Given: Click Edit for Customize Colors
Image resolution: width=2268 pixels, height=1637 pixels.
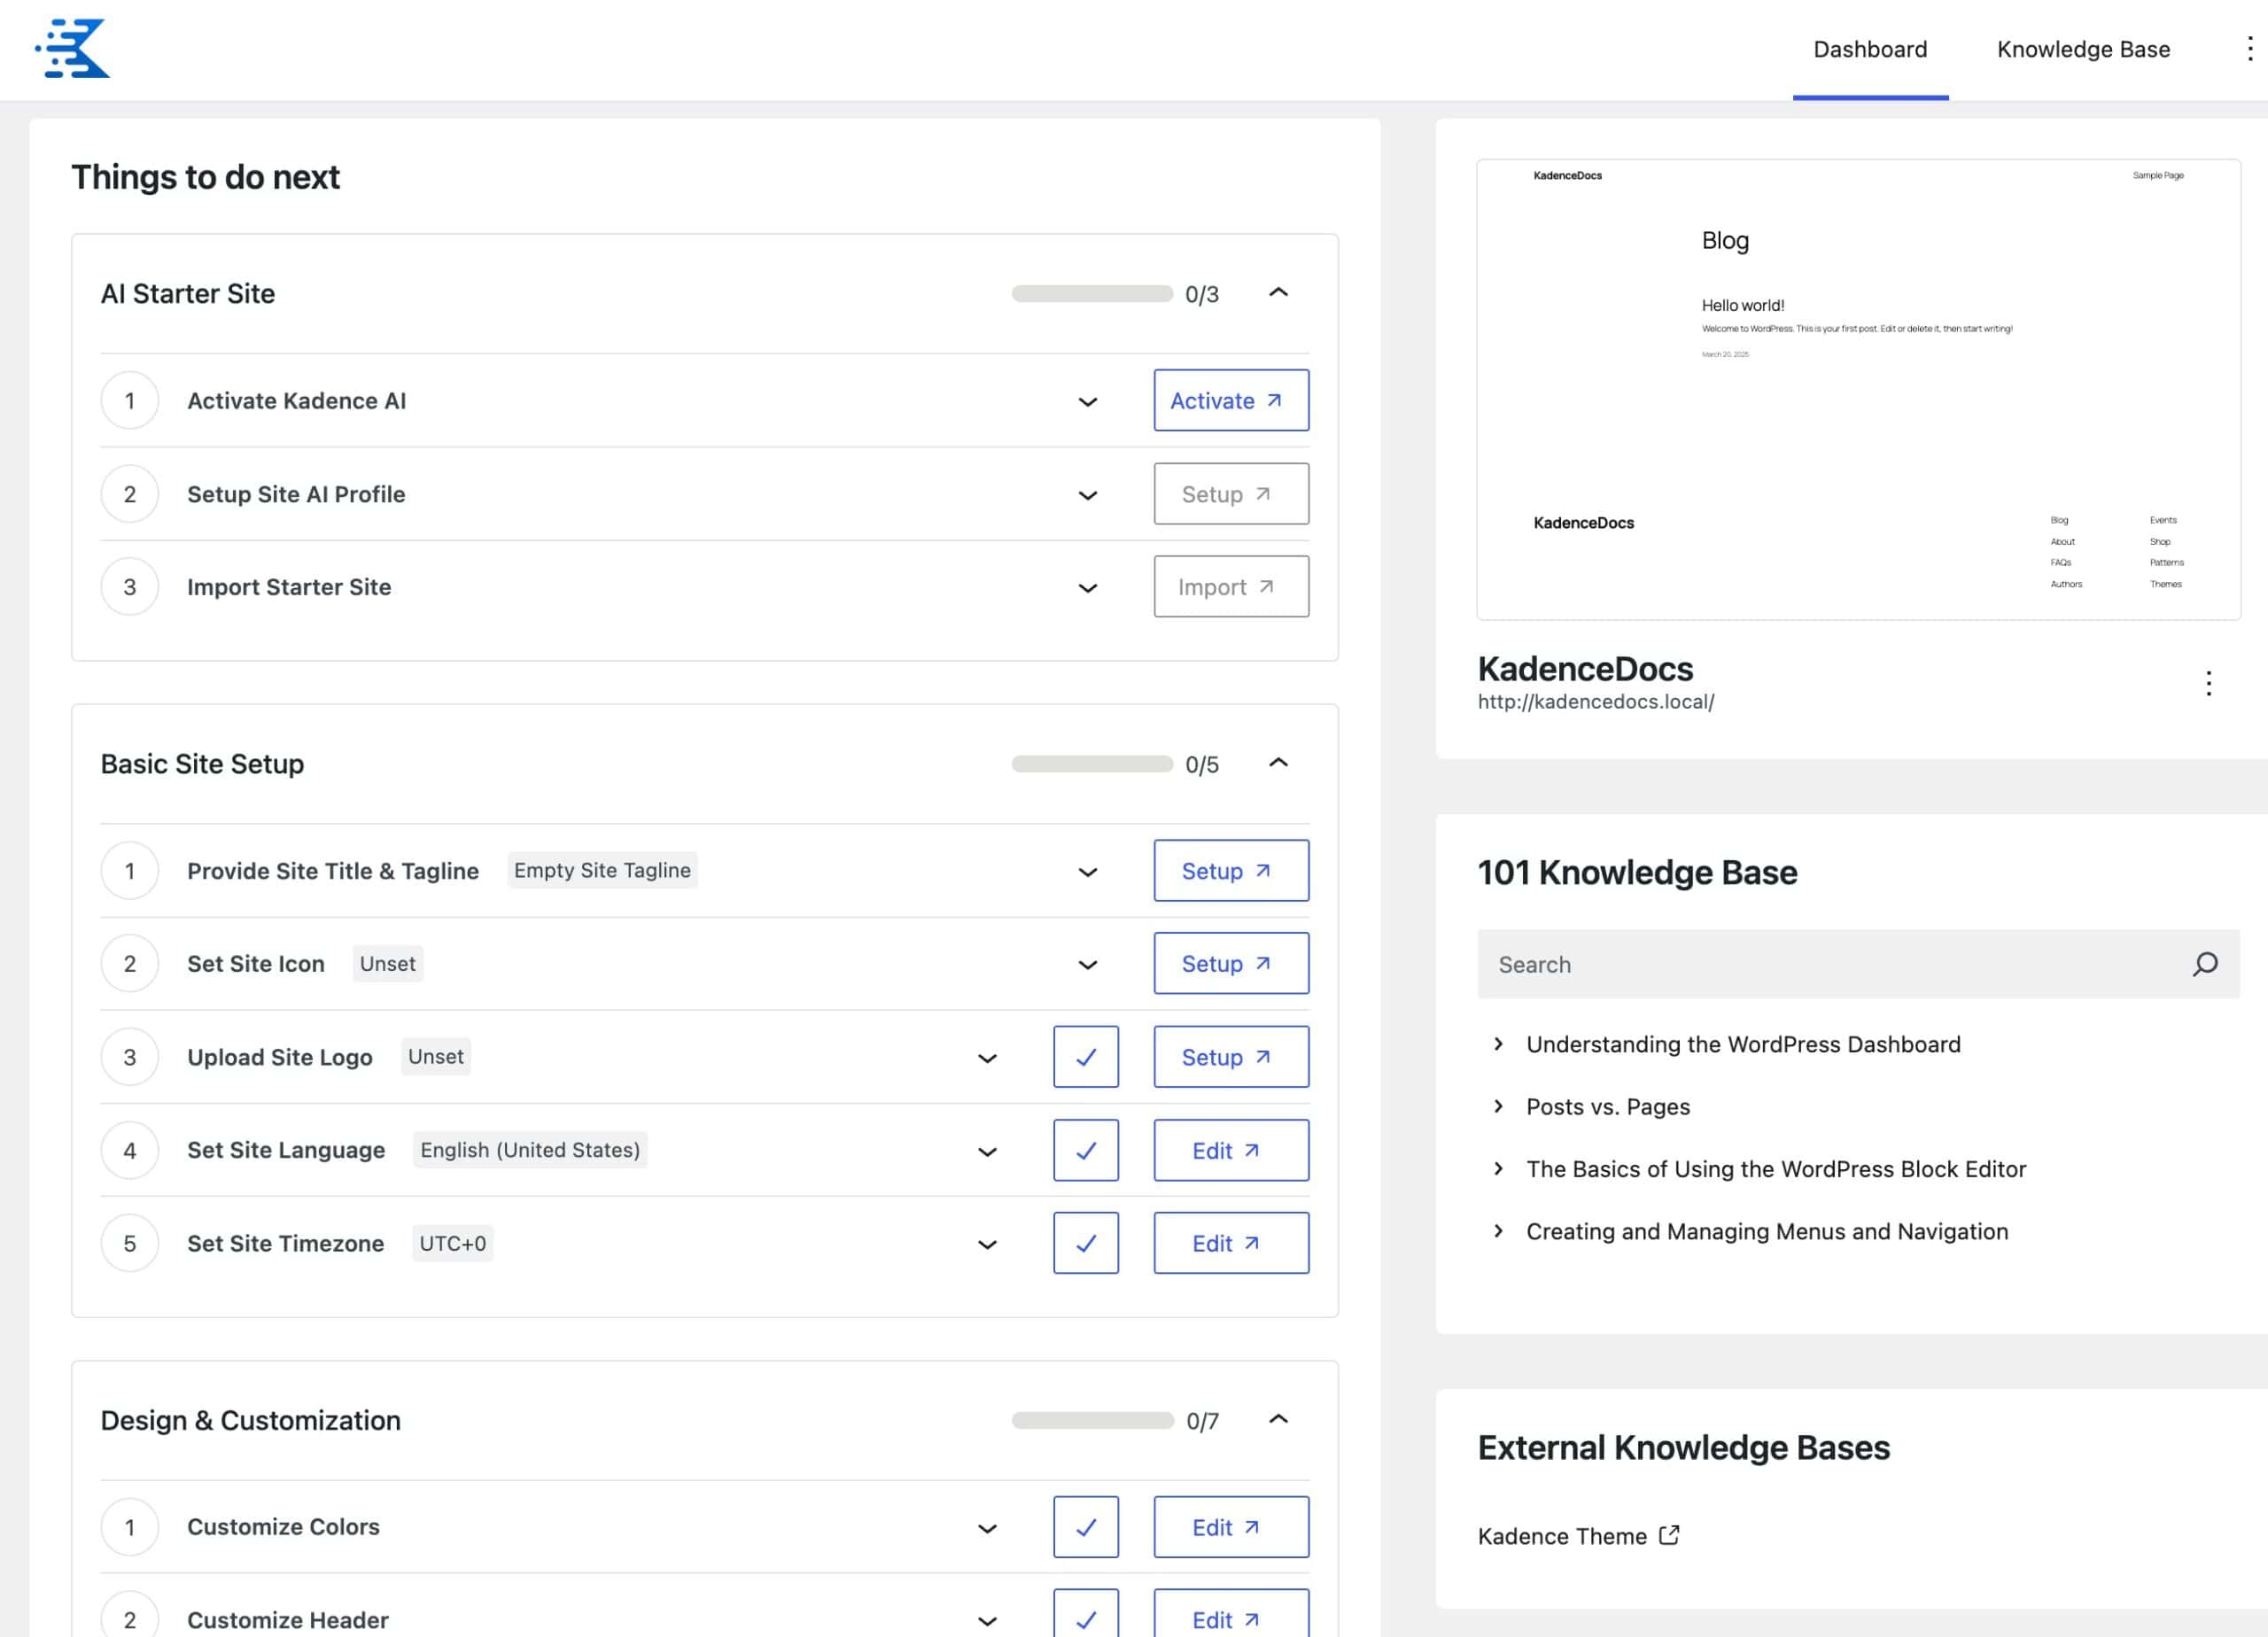Looking at the screenshot, I should [1231, 1527].
